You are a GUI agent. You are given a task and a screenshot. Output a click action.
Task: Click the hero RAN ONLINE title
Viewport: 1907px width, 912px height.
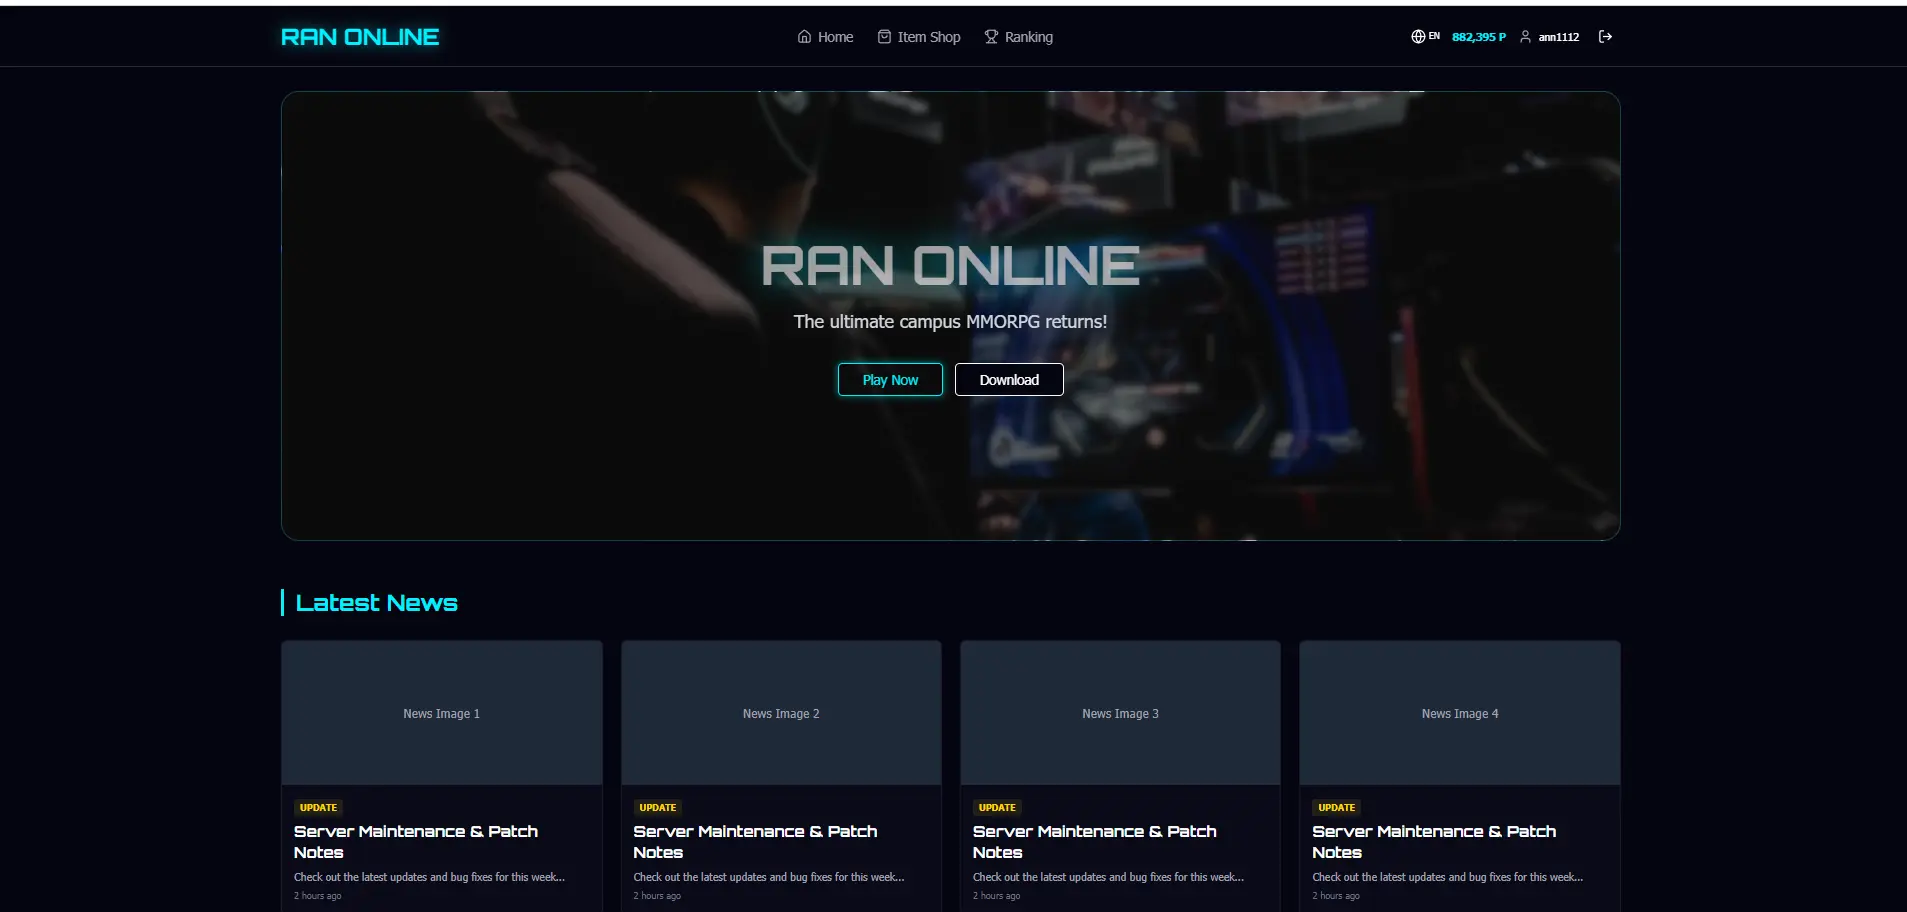point(950,266)
